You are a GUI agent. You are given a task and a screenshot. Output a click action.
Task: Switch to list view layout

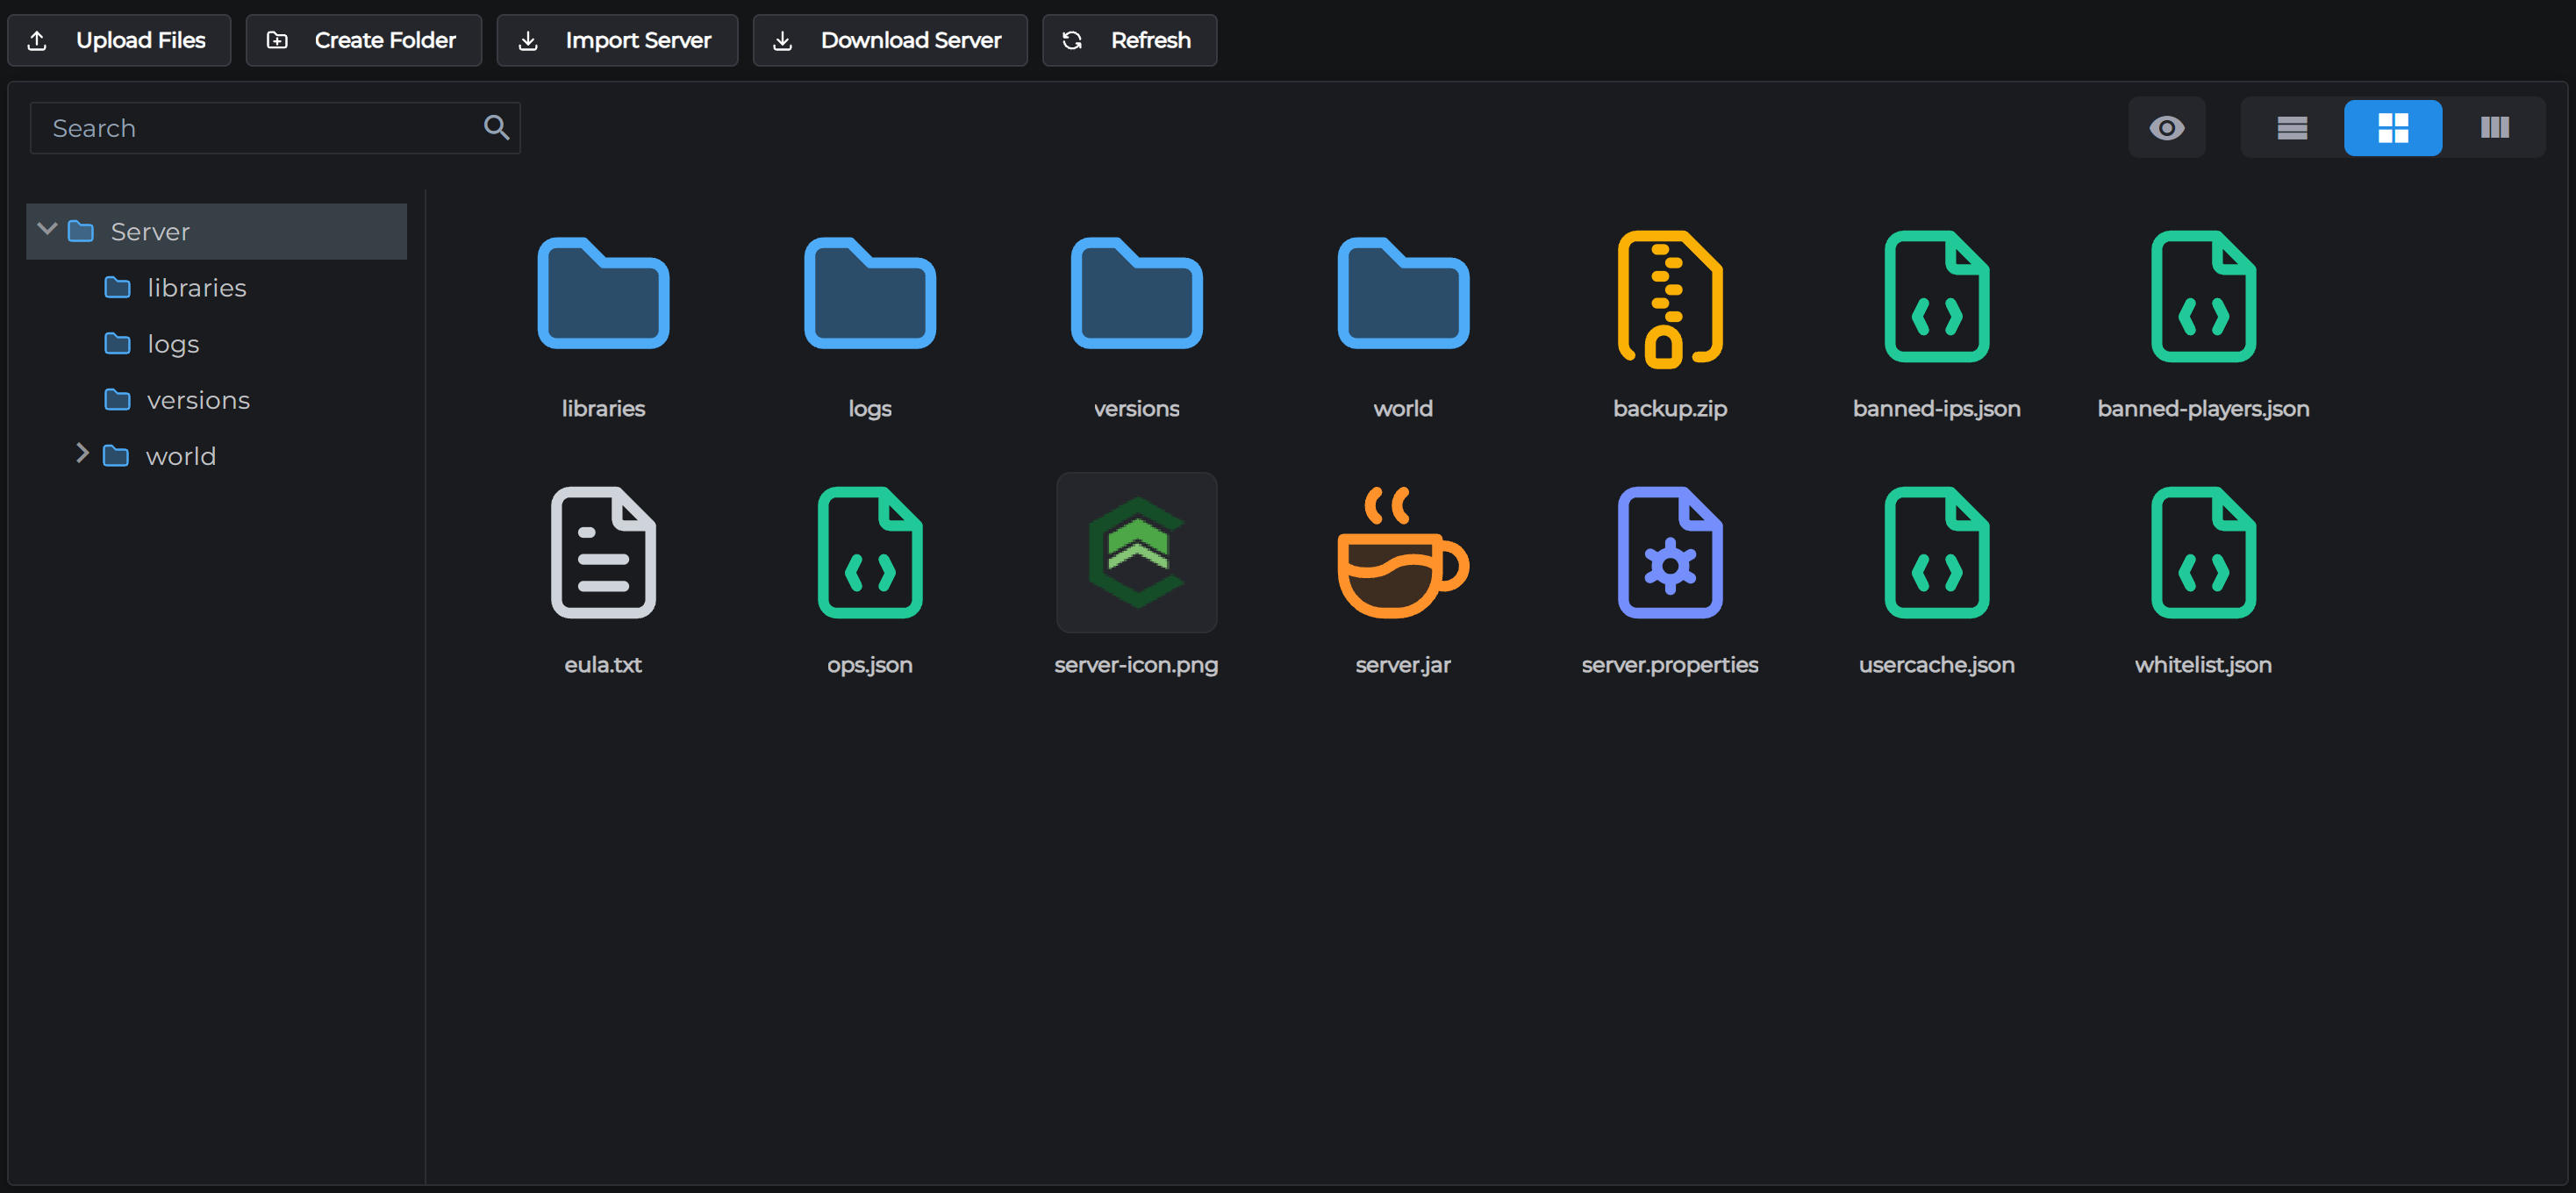pyautogui.click(x=2291, y=127)
